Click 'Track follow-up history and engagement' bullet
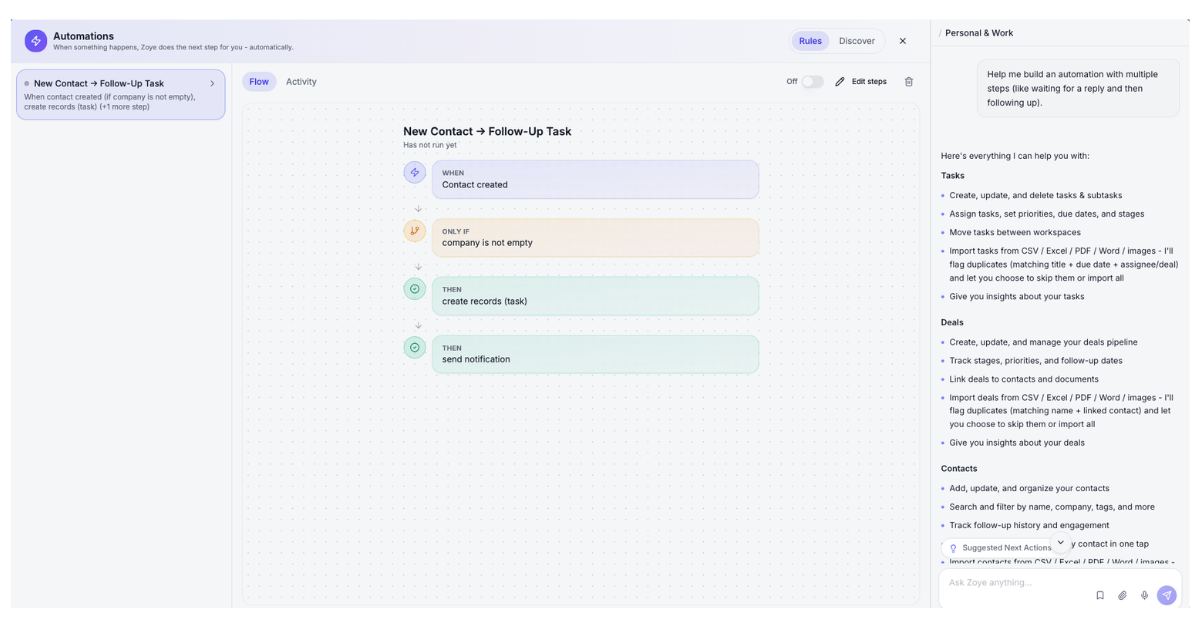This screenshot has width=1200, height=628. click(x=1029, y=525)
